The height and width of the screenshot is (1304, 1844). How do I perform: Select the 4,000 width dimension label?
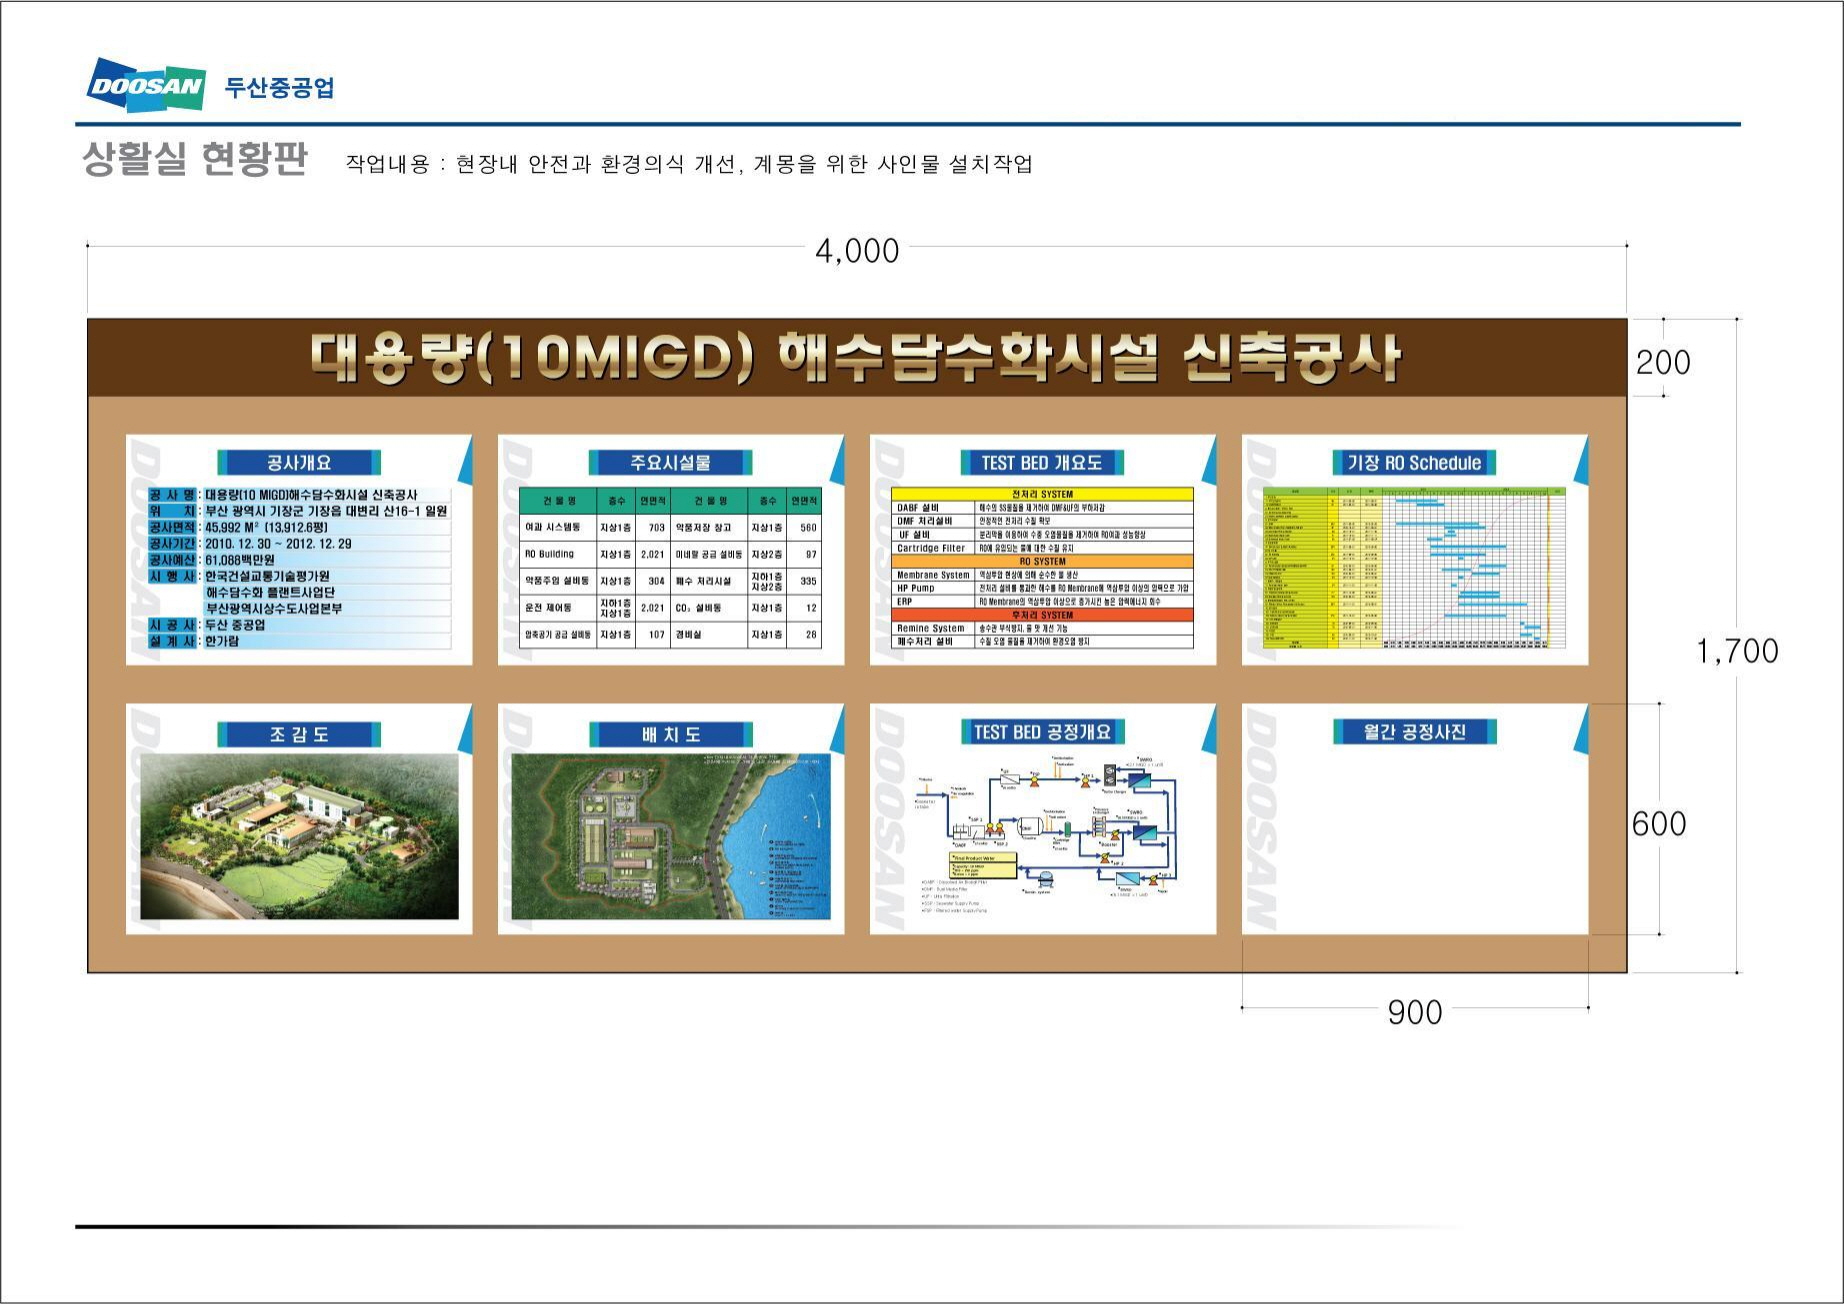[x=857, y=251]
